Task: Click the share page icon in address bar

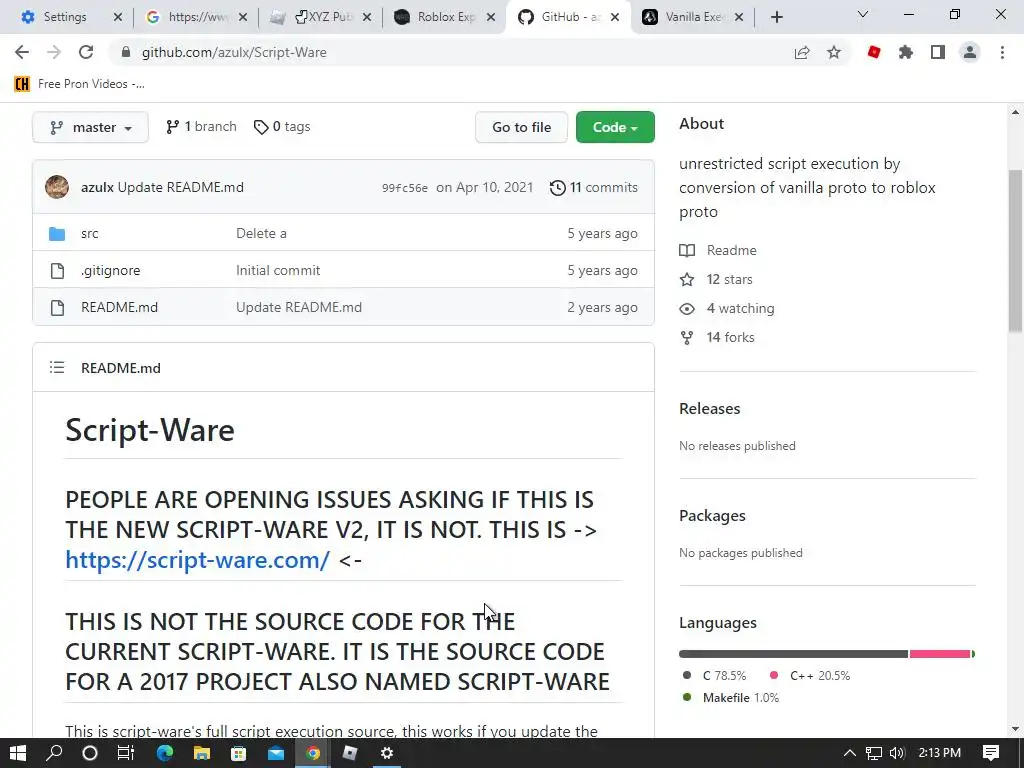Action: 802,52
